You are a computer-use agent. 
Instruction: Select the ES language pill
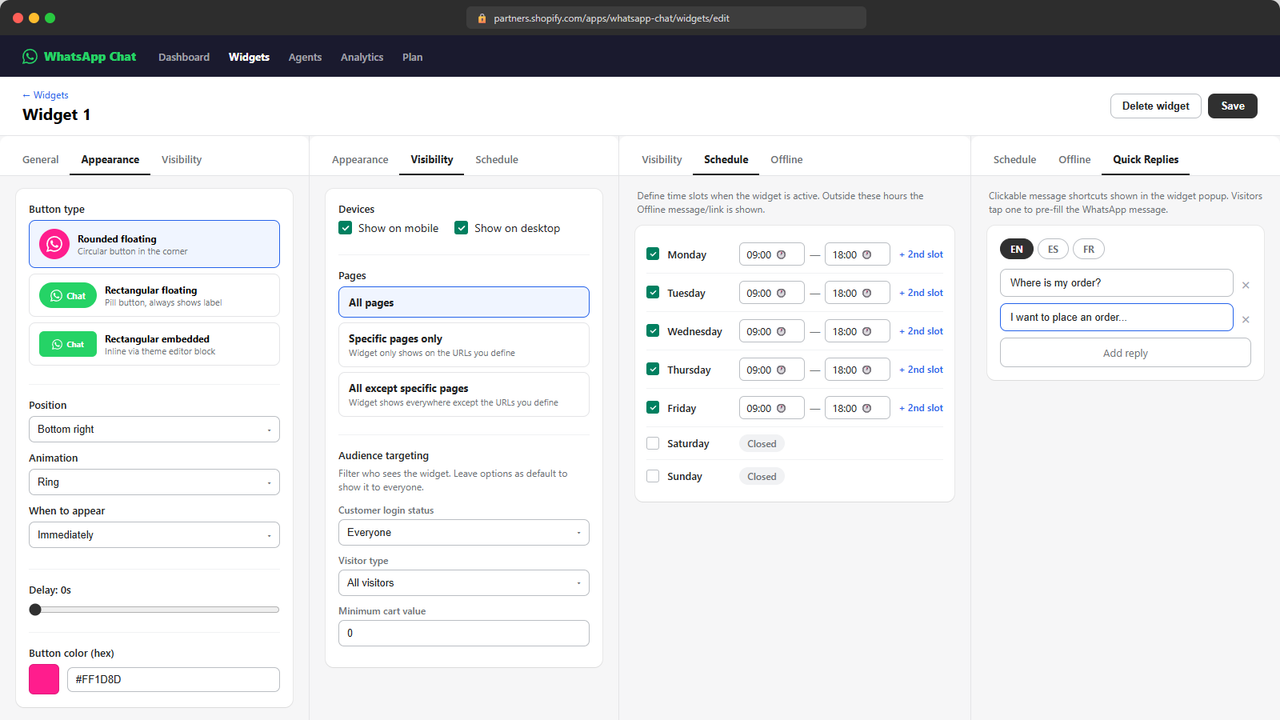(x=1053, y=249)
